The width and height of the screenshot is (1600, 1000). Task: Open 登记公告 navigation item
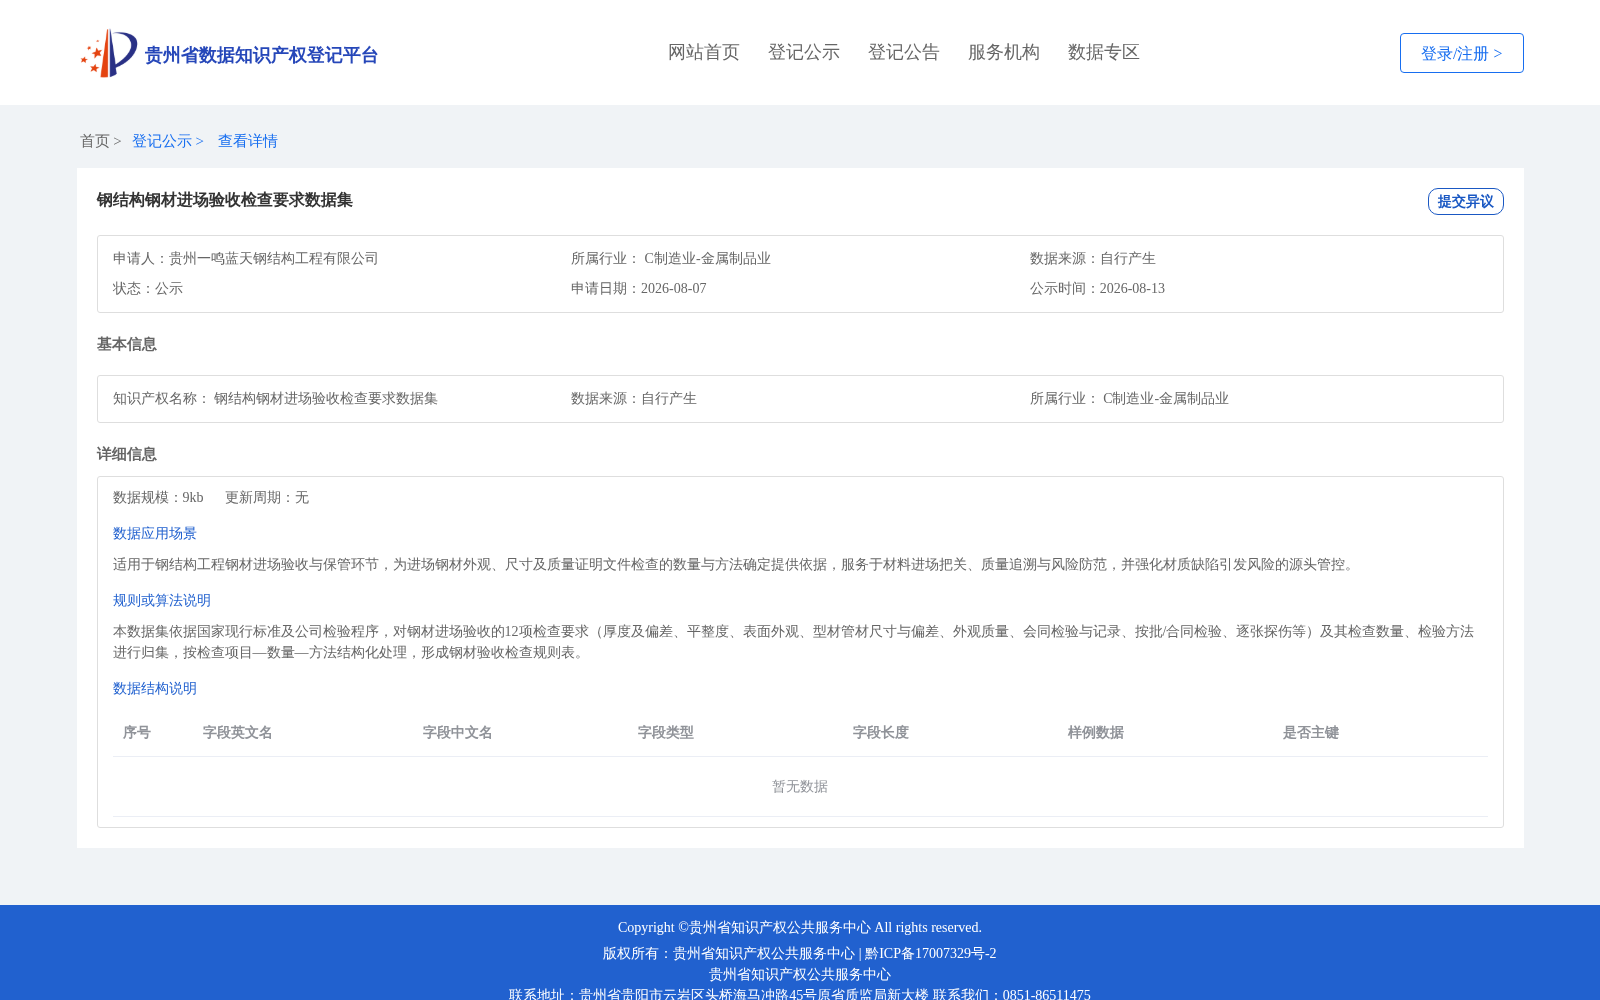coord(904,52)
